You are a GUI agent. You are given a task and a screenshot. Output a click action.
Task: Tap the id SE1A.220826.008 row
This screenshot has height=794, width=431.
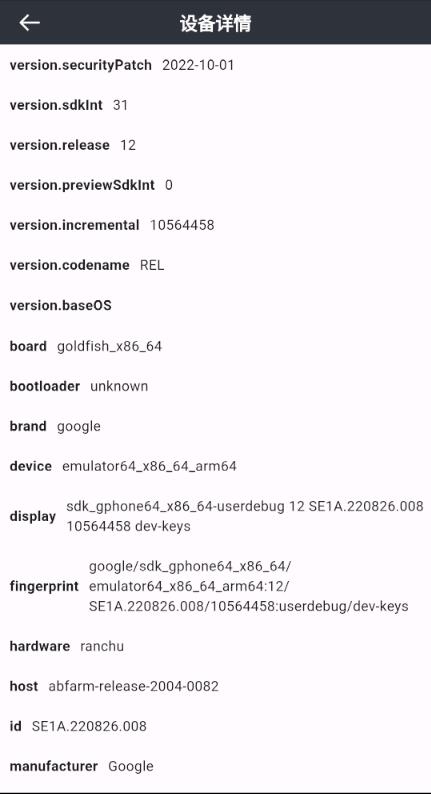215,726
